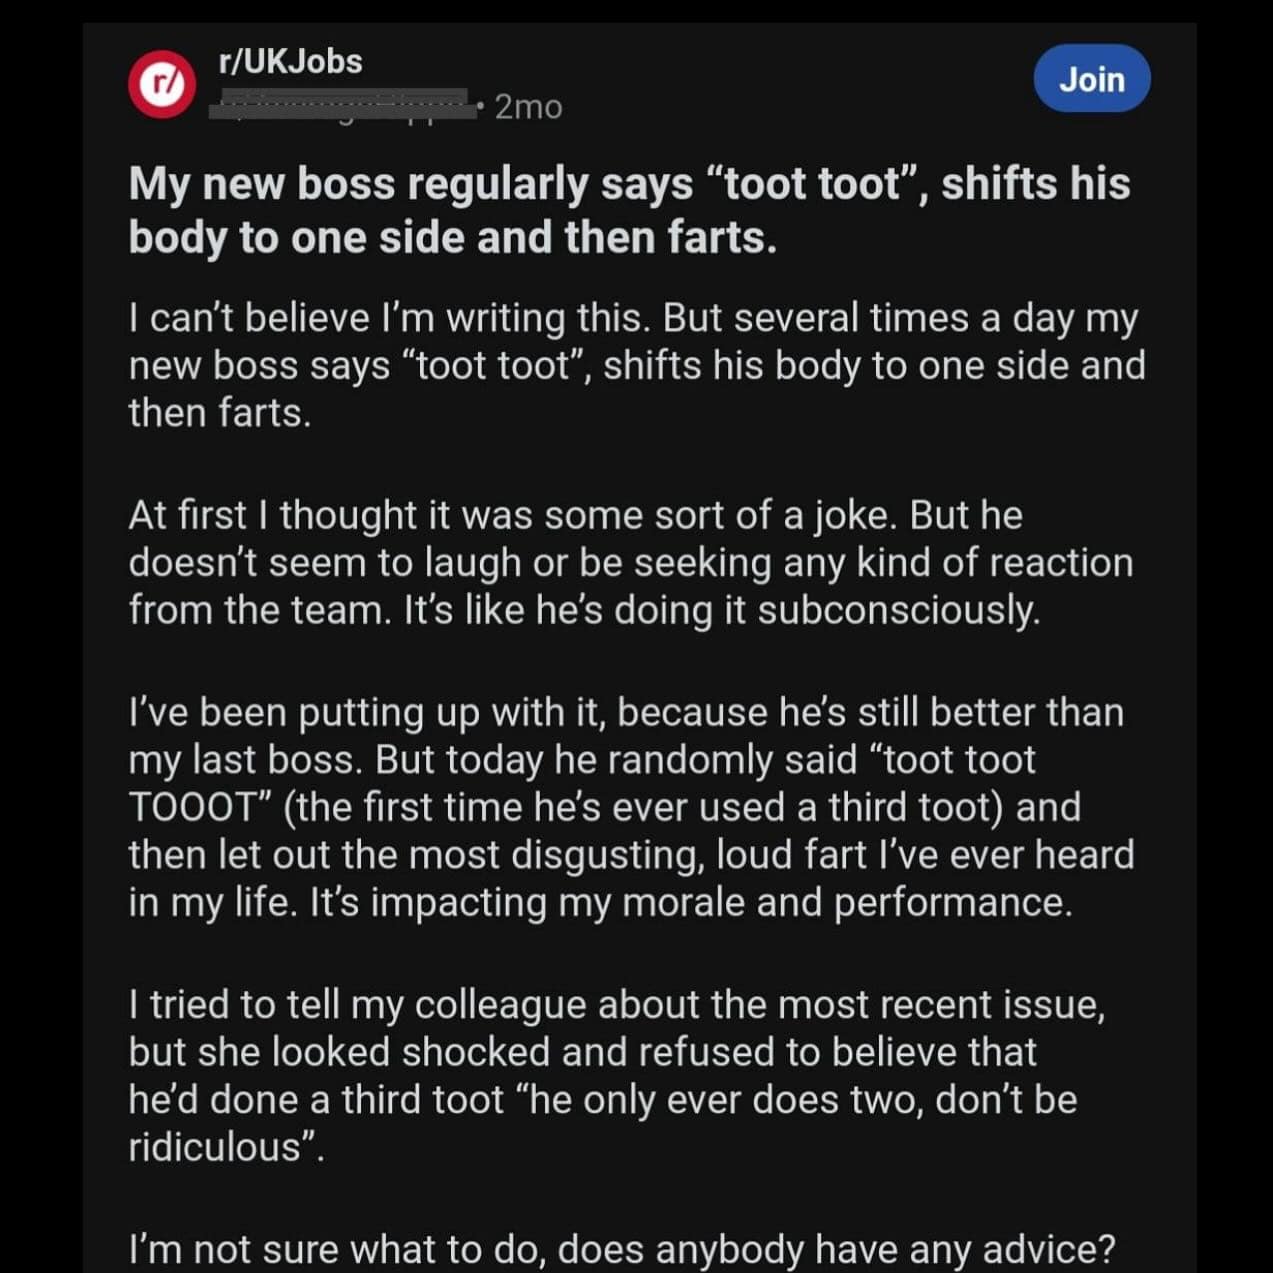The height and width of the screenshot is (1273, 1273).
Task: Click the Join button
Action: (x=1092, y=80)
